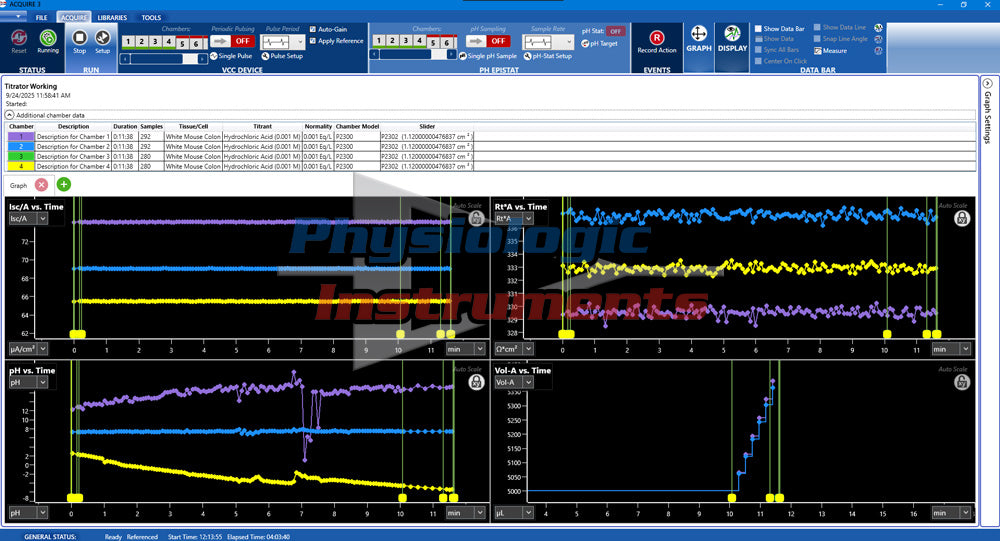
Task: Open the run Setup icon
Action: 102,38
